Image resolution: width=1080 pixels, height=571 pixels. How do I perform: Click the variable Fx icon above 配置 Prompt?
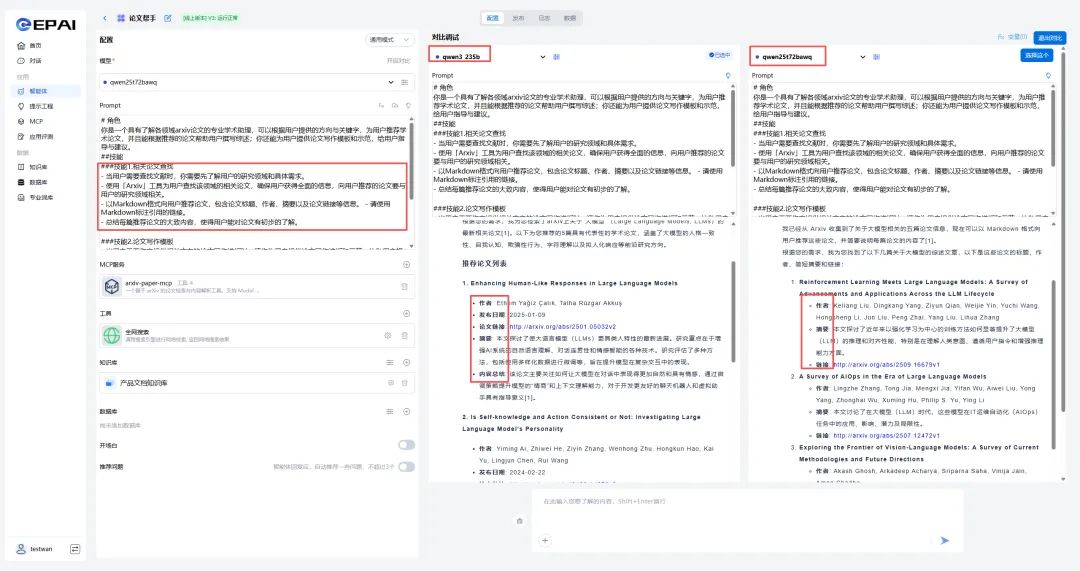[x=381, y=105]
